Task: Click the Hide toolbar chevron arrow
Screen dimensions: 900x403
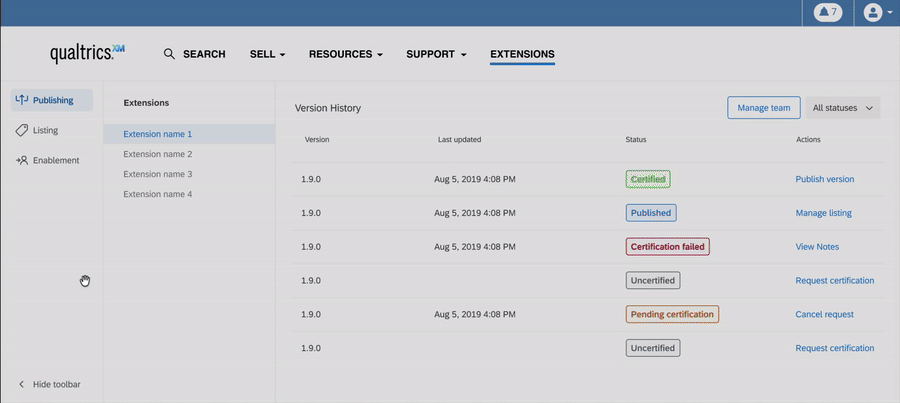Action: 21,384
